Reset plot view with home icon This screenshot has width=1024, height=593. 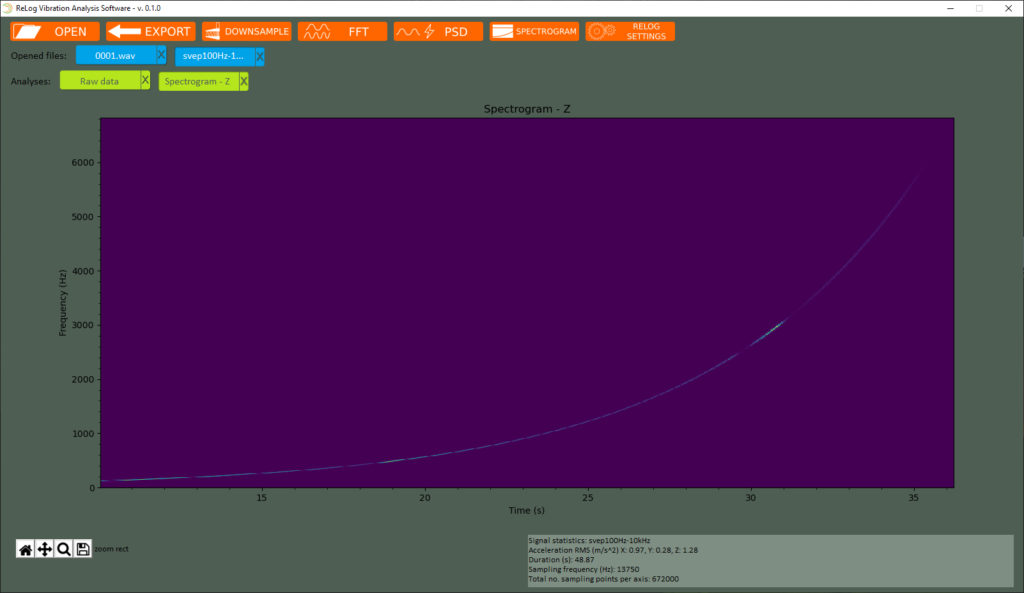[25, 549]
